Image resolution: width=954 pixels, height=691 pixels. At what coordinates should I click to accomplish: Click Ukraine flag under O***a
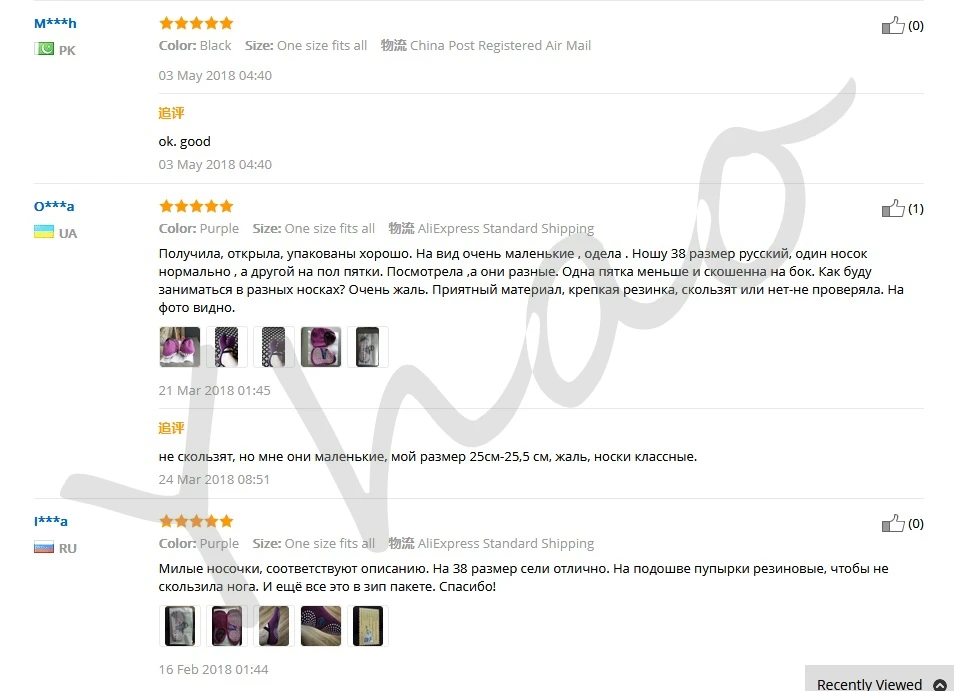44,232
